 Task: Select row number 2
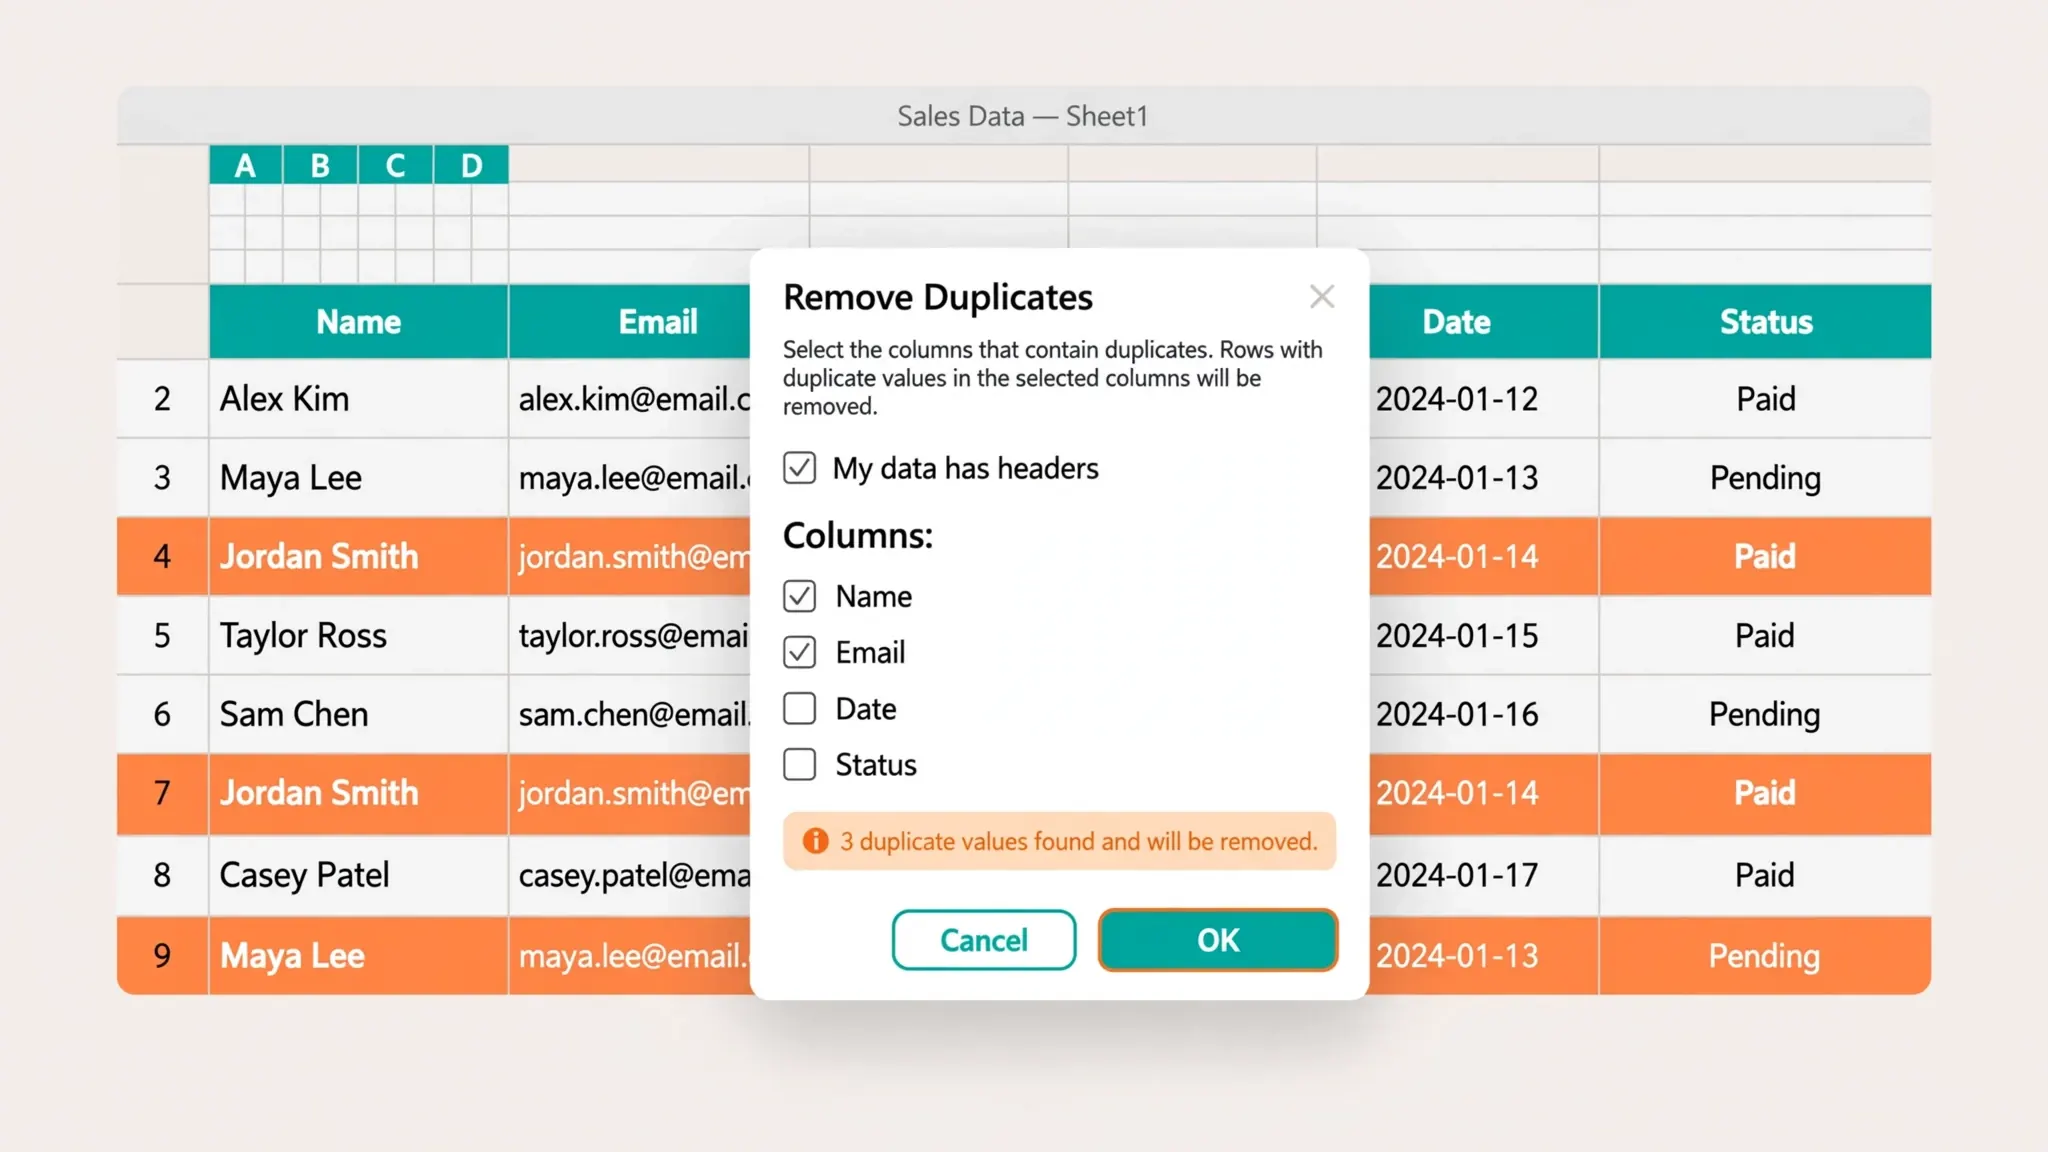(162, 399)
